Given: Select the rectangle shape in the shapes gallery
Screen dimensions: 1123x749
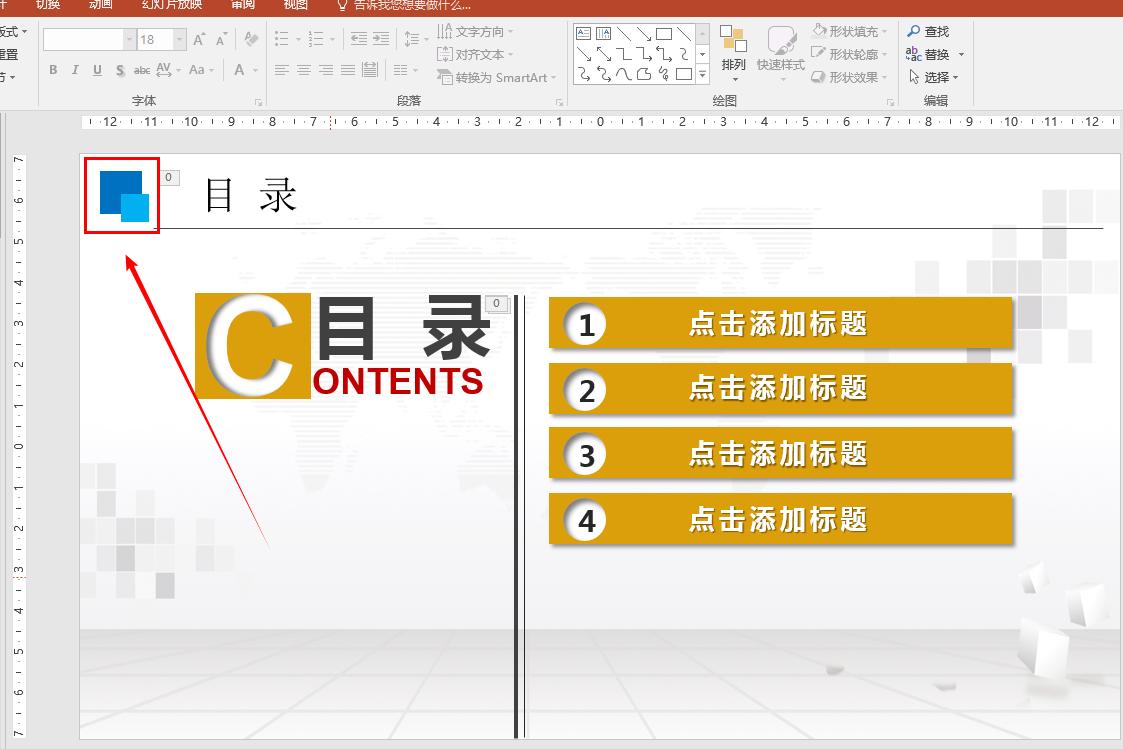Looking at the screenshot, I should [663, 33].
